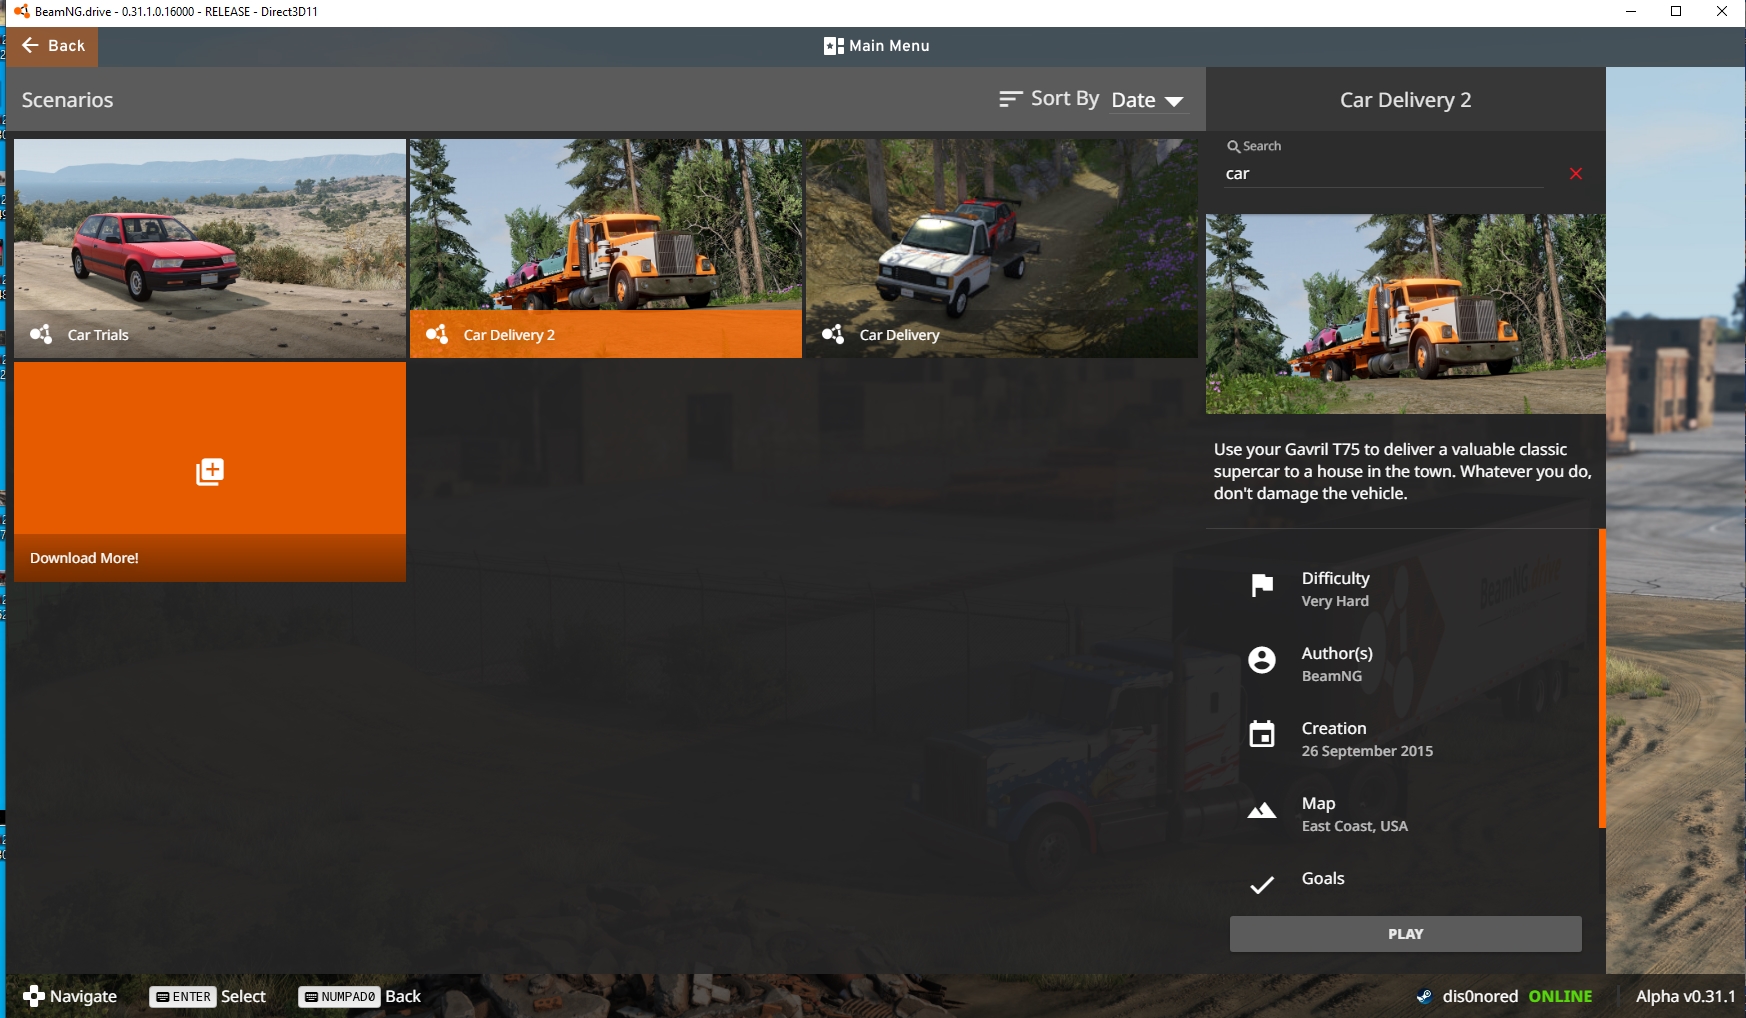Click the scenario description text about the Gavril T75
The width and height of the screenshot is (1746, 1018).
[x=1402, y=471]
